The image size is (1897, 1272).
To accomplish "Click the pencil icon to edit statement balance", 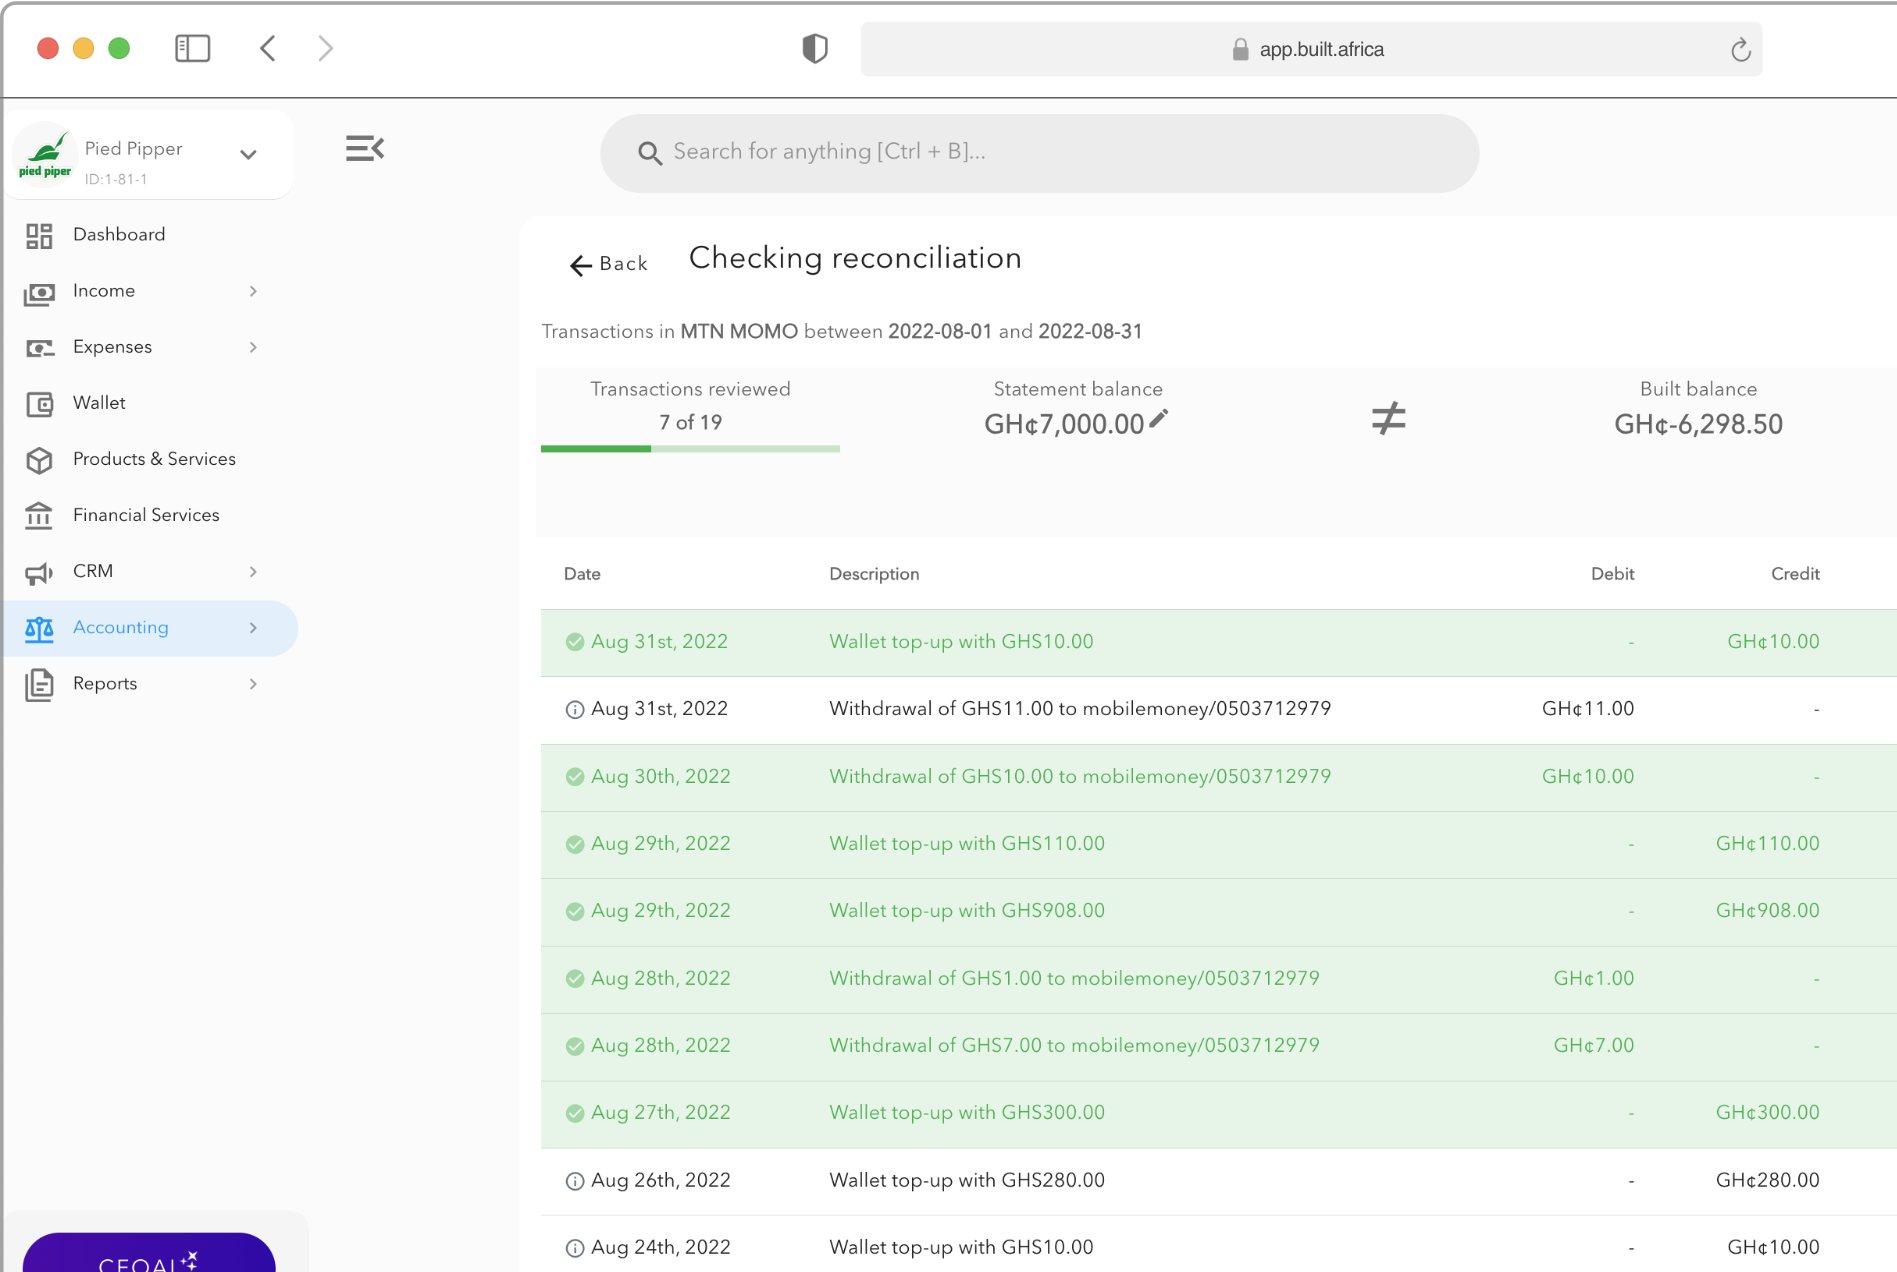I will (1158, 420).
